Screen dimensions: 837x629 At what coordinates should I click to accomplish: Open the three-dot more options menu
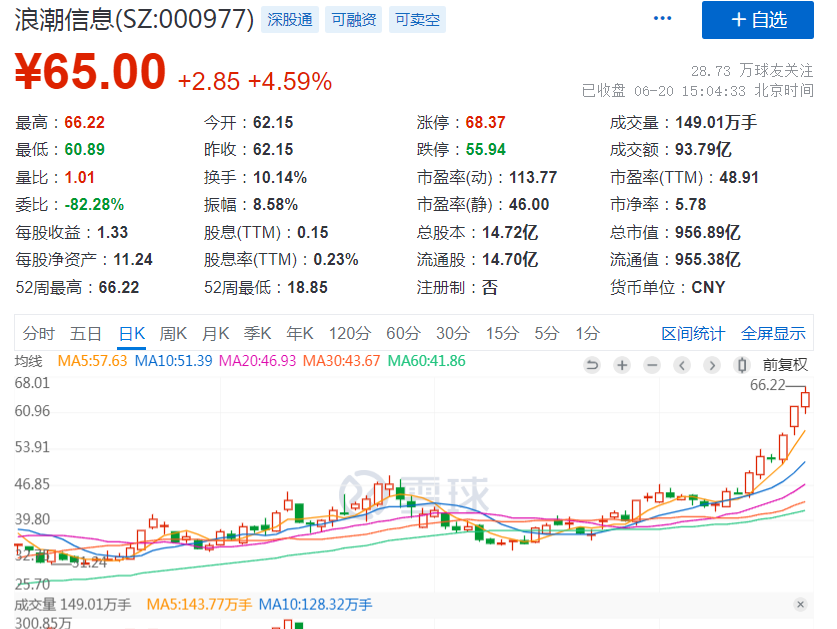[662, 18]
